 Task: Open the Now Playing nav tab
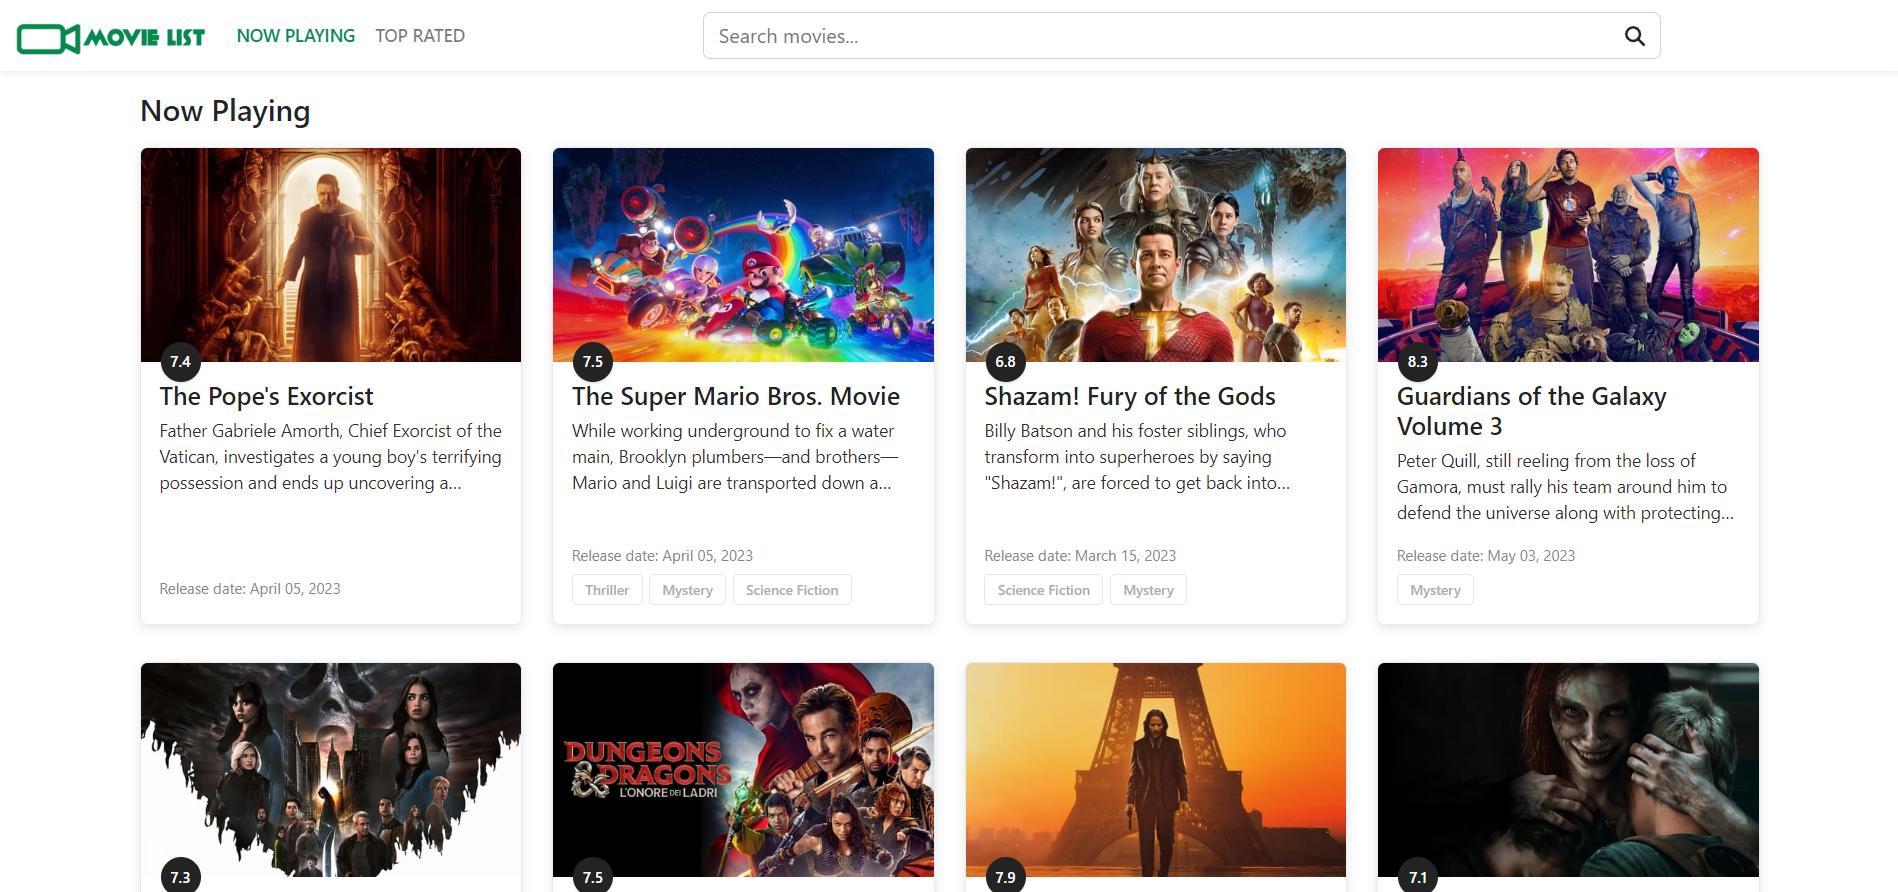click(296, 36)
